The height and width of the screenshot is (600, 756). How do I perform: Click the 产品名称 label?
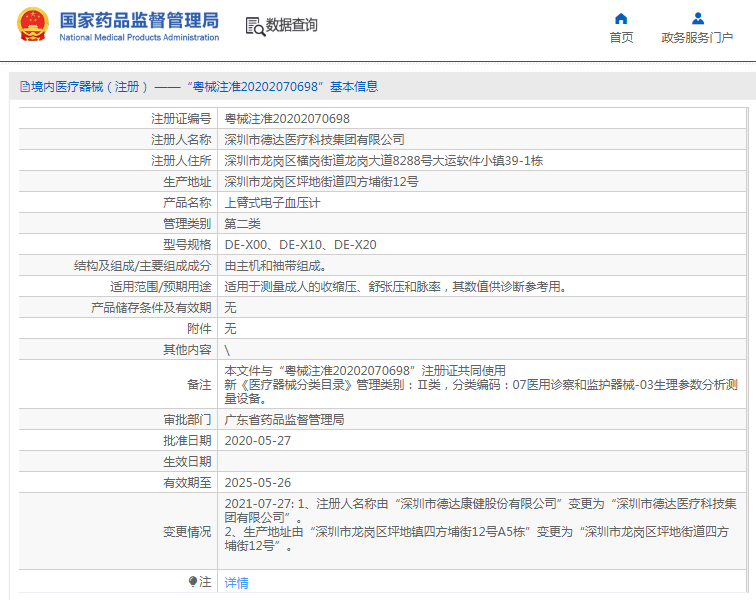pyautogui.click(x=187, y=203)
